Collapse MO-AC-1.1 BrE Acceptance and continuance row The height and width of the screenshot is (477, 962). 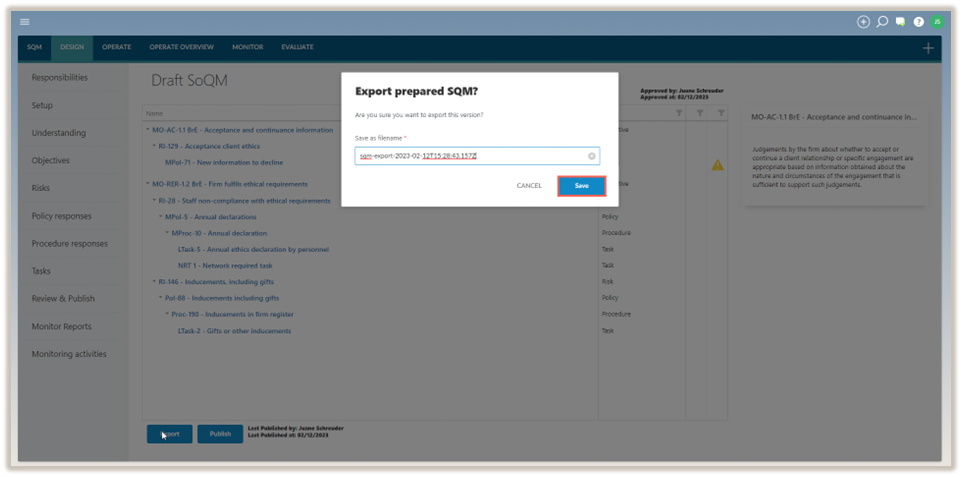[x=148, y=130]
